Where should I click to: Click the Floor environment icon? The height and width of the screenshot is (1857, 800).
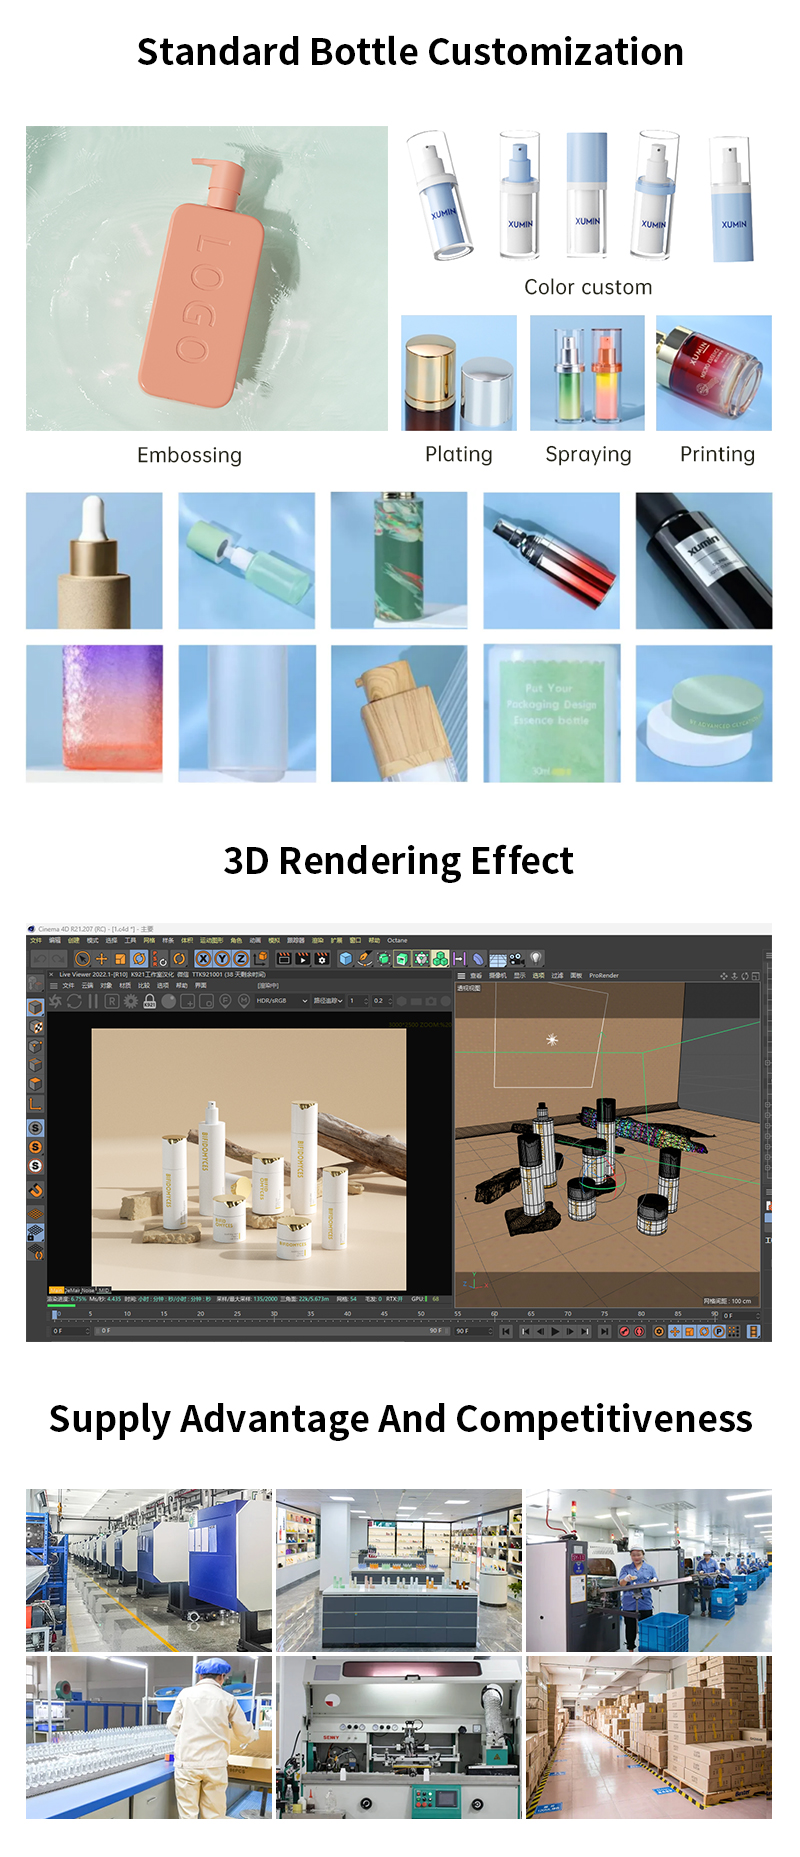(x=498, y=958)
